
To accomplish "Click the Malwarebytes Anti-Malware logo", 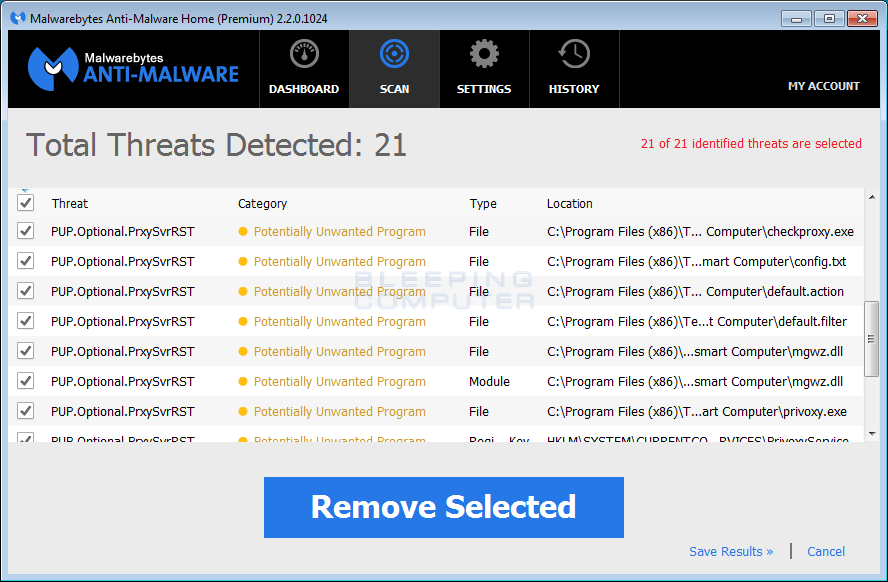I will 134,69.
